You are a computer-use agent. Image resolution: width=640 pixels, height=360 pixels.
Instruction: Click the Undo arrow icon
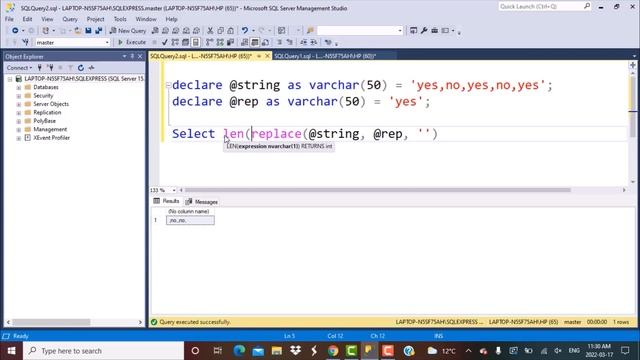[x=244, y=31]
